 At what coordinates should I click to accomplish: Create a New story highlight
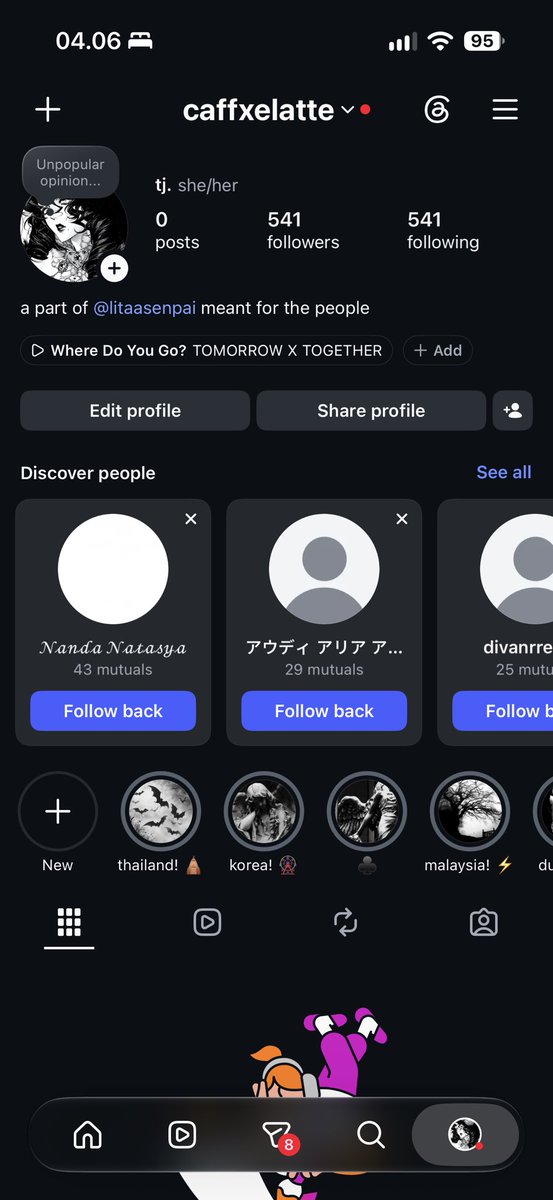(x=58, y=811)
